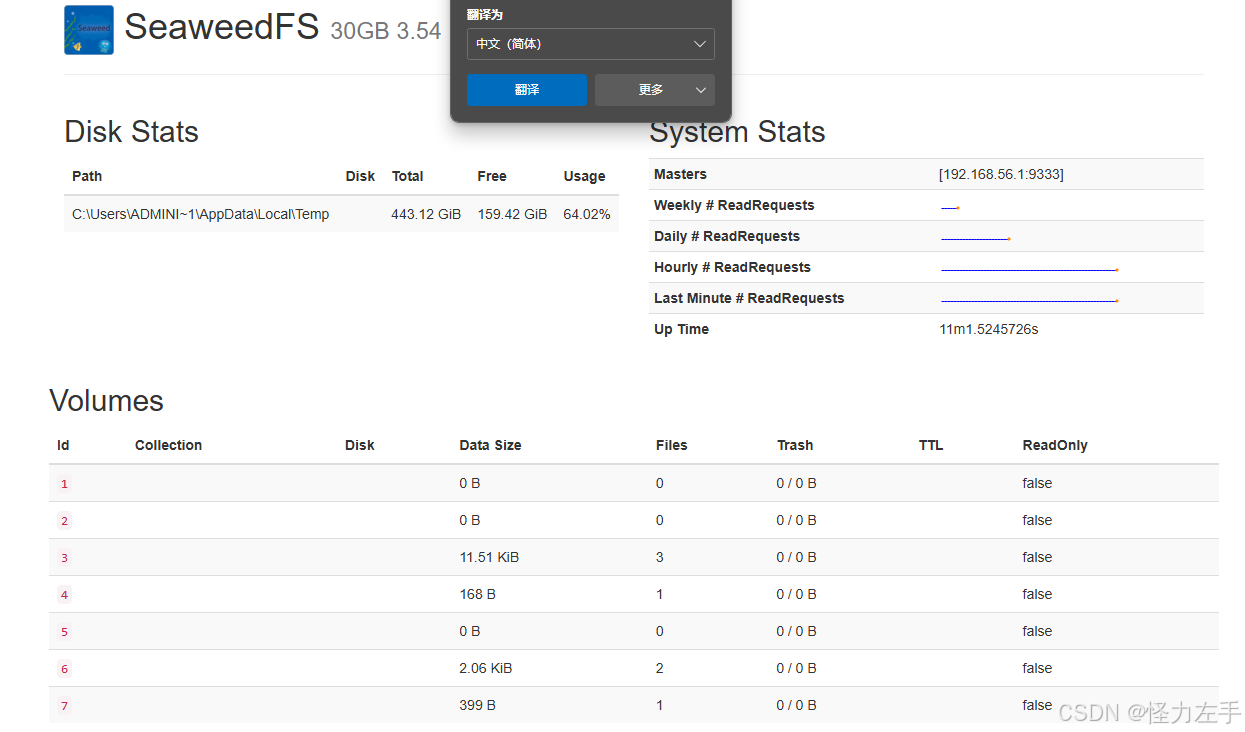Click the 更多 button
The height and width of the screenshot is (732, 1245).
[651, 89]
